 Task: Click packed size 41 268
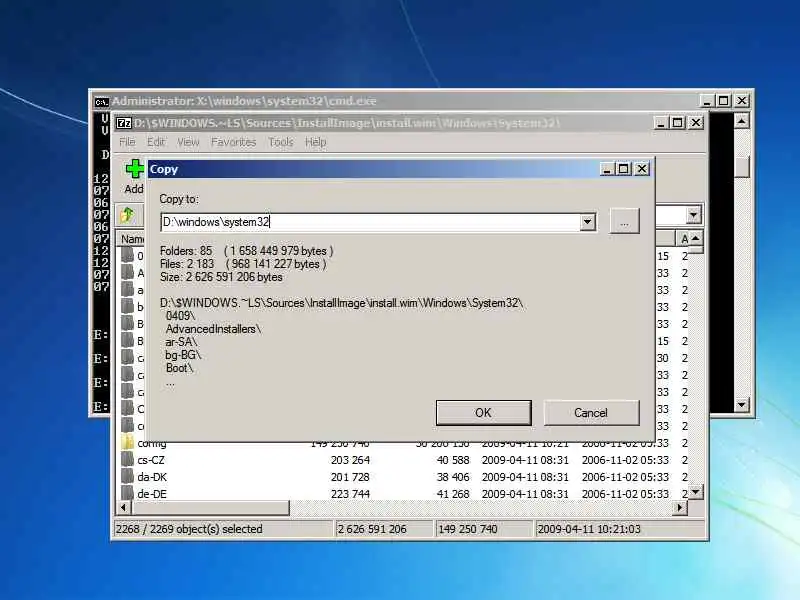click(x=453, y=494)
